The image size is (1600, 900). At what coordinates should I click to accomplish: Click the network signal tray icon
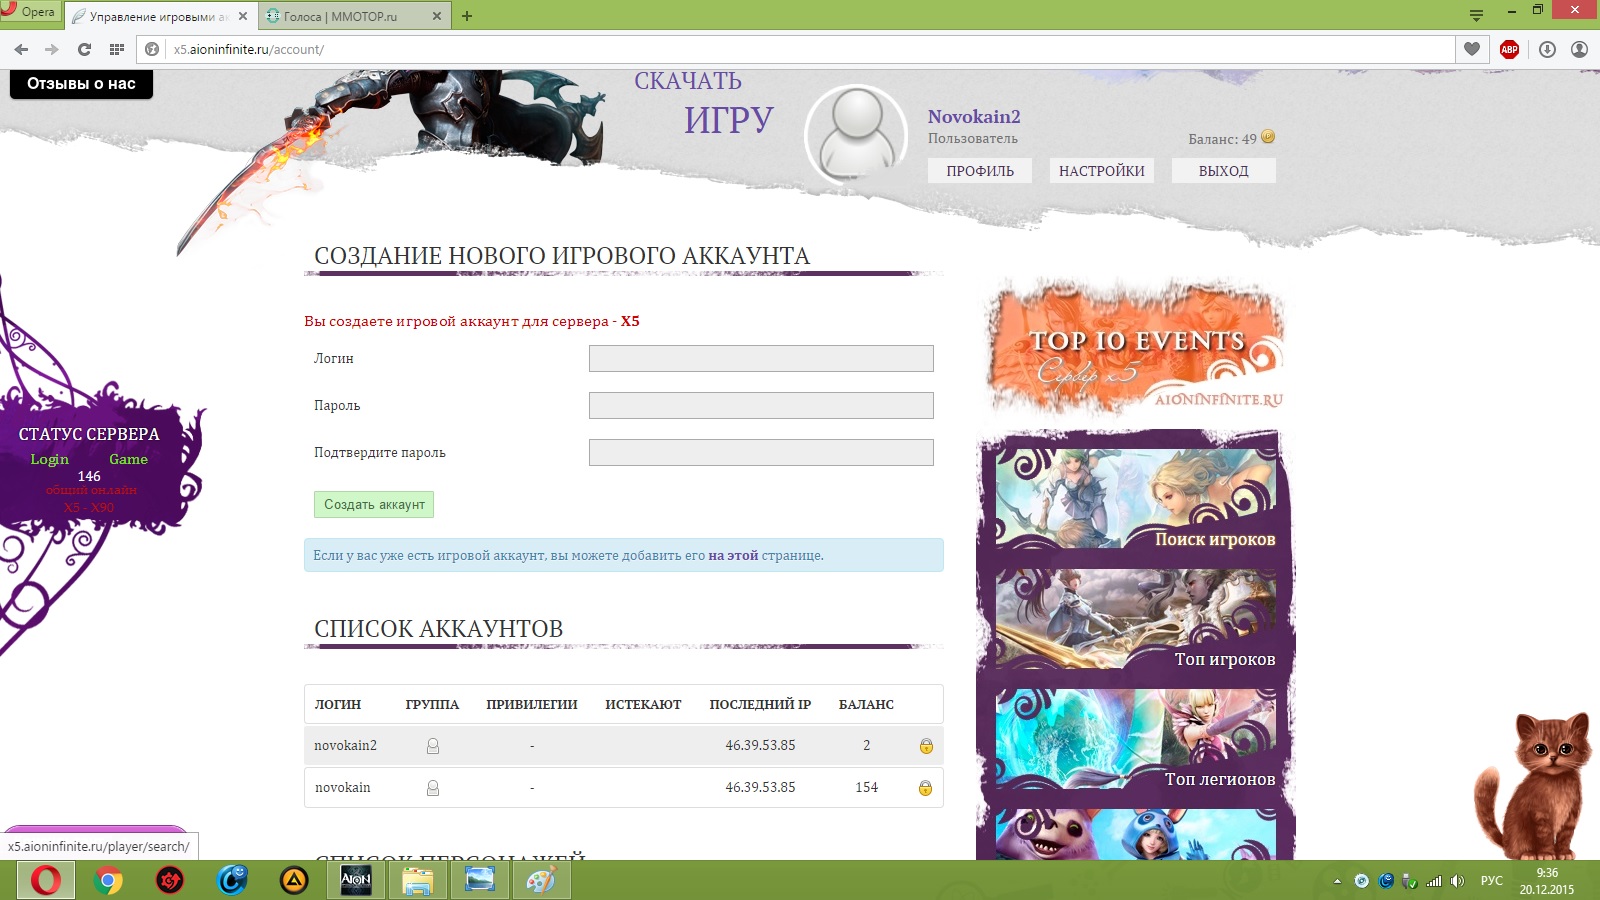1434,881
